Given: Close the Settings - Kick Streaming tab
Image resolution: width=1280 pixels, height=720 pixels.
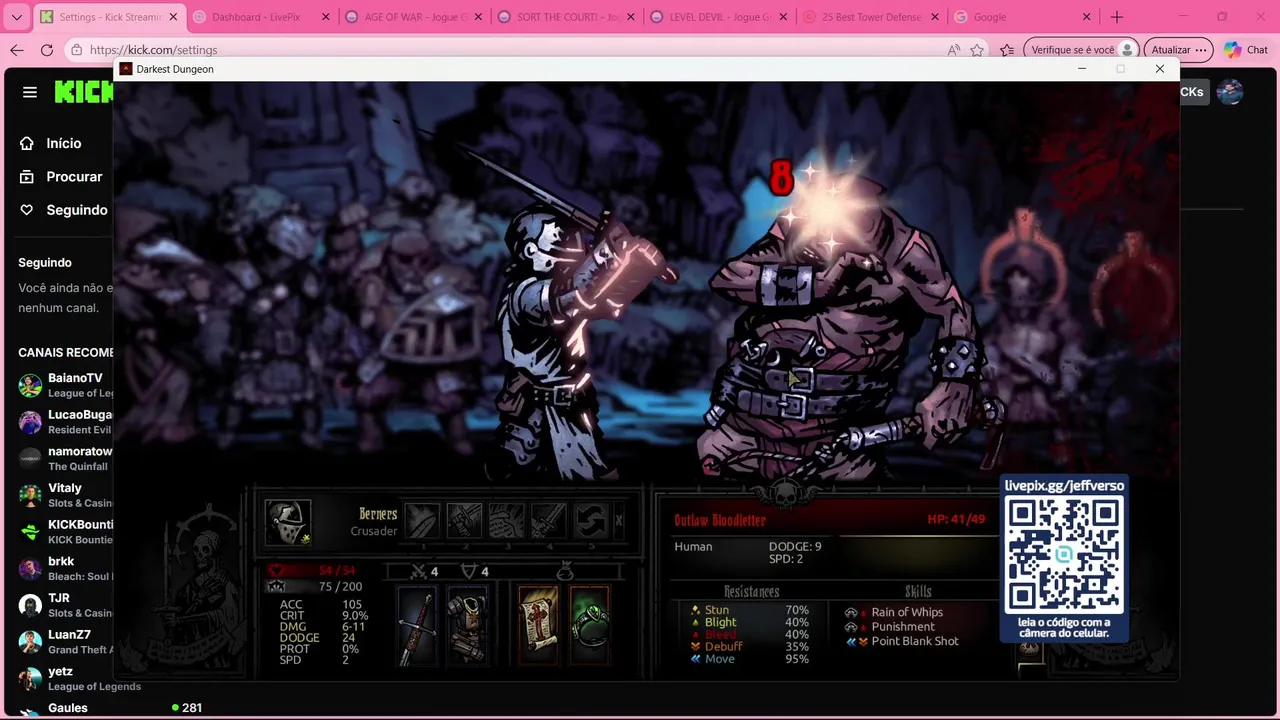Looking at the screenshot, I should [x=173, y=17].
